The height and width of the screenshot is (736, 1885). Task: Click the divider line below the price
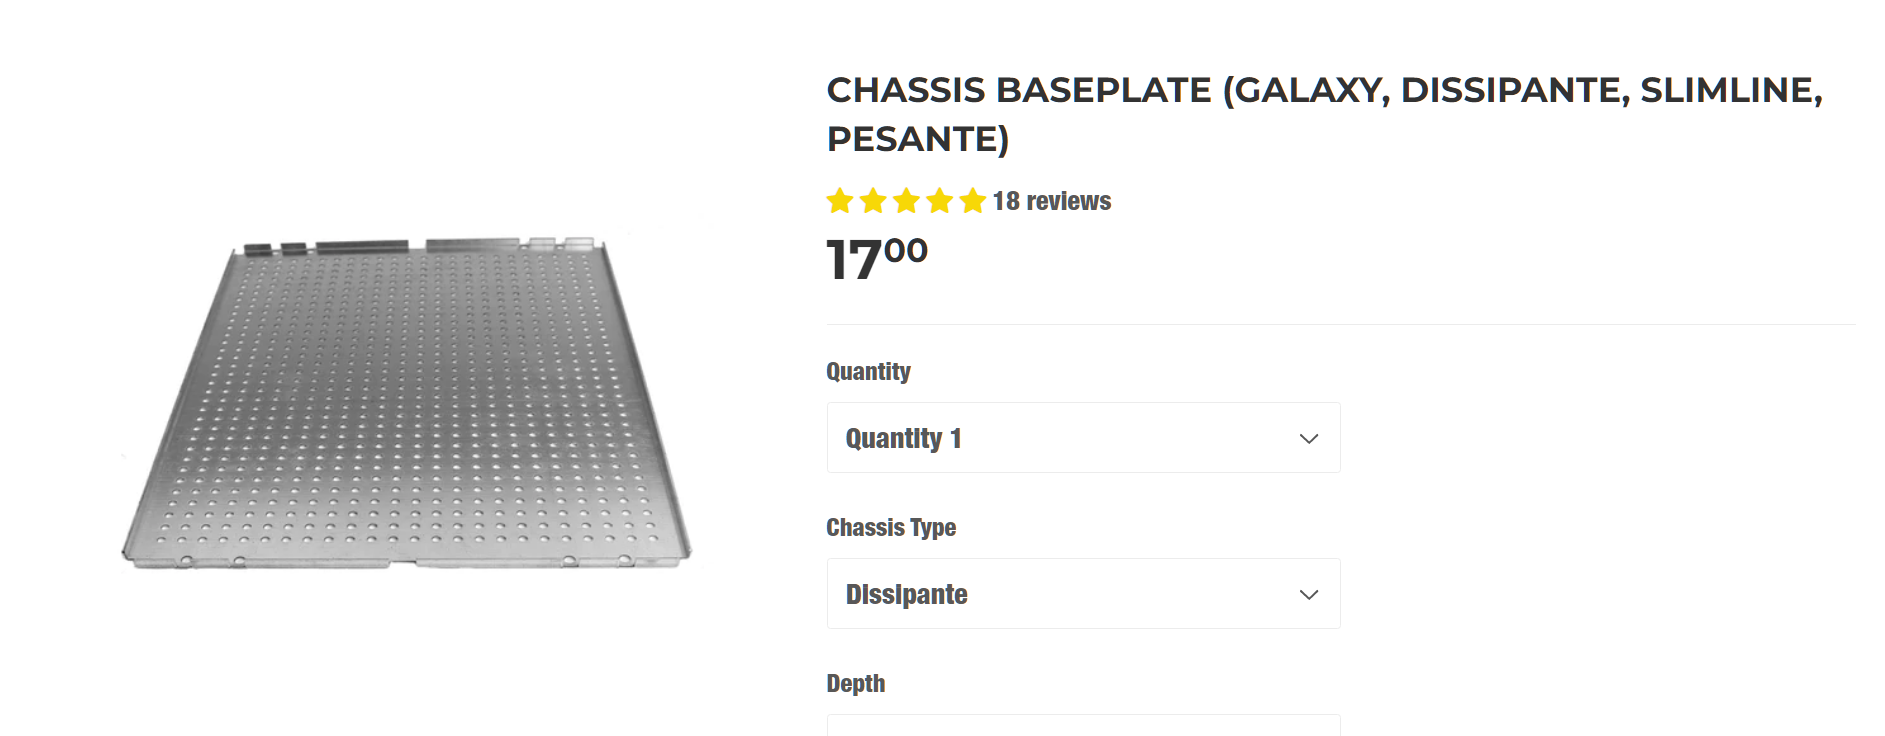1340,325
